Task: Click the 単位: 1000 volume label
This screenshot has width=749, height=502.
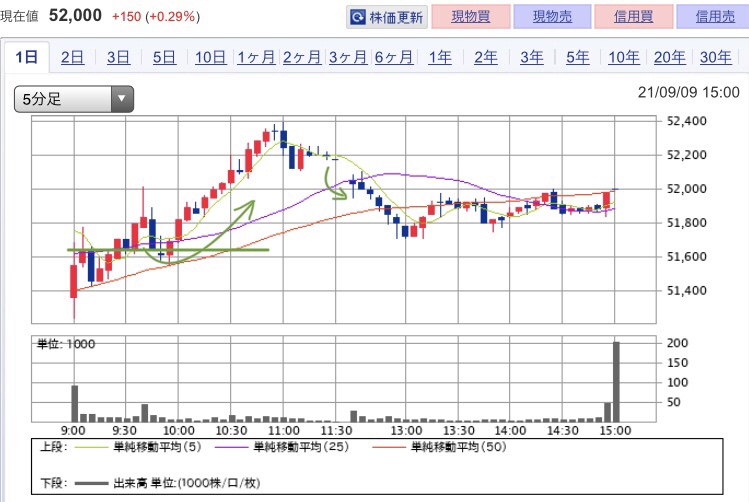Action: click(x=66, y=344)
